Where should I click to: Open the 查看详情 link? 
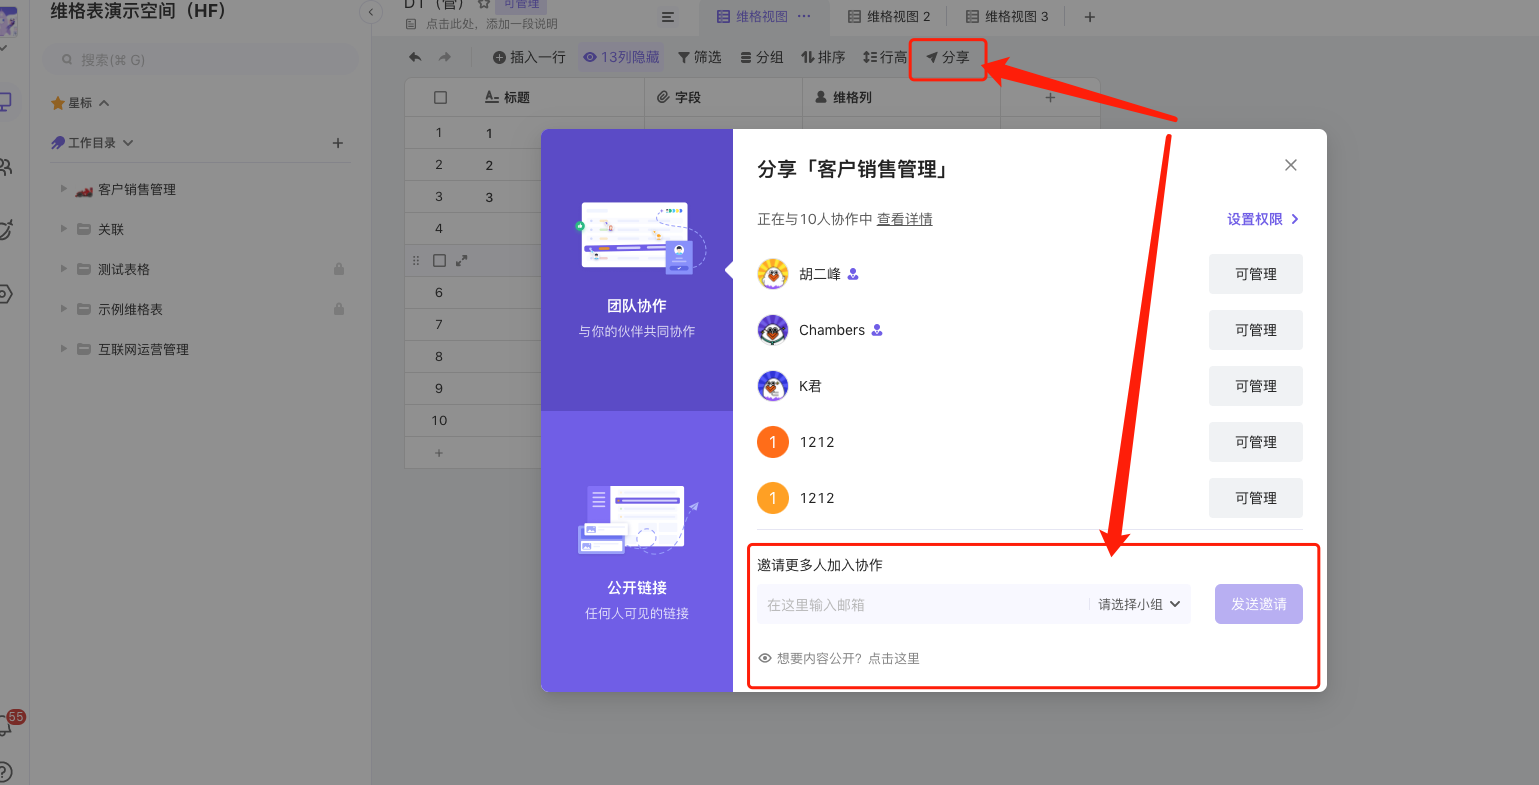click(905, 219)
